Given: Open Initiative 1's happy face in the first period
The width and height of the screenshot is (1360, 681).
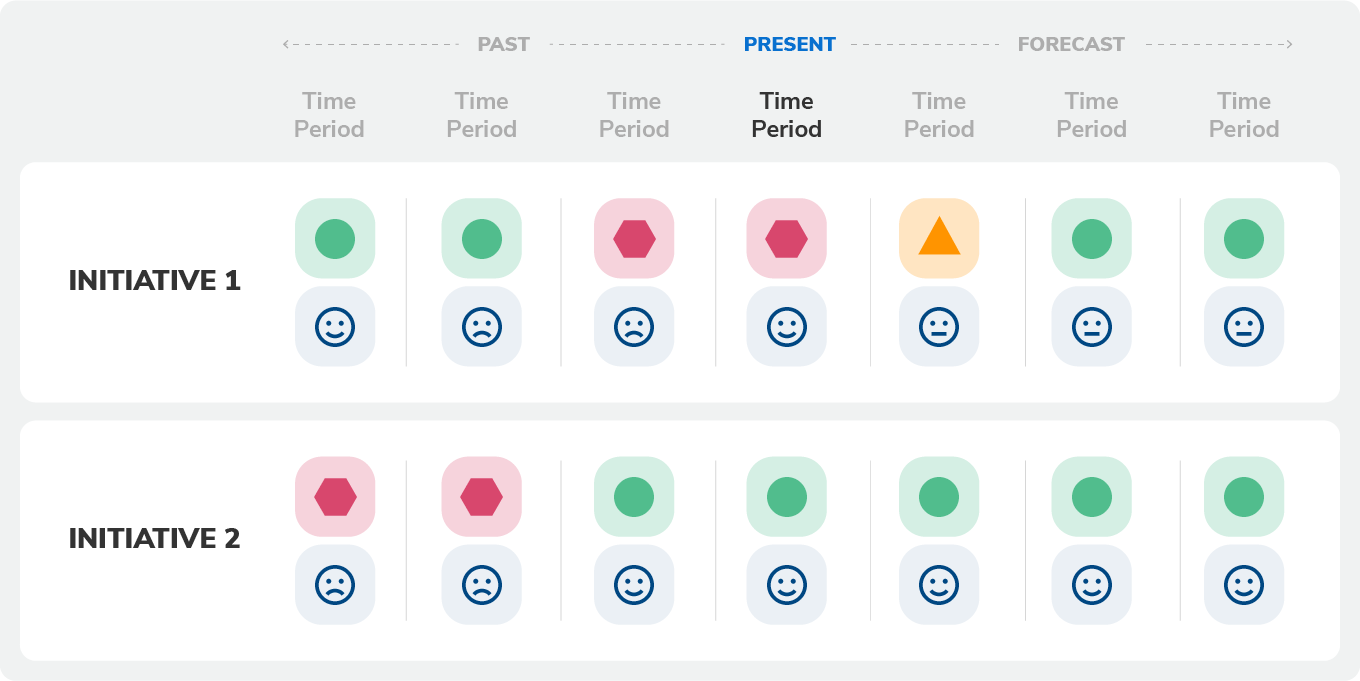Looking at the screenshot, I should click(335, 326).
